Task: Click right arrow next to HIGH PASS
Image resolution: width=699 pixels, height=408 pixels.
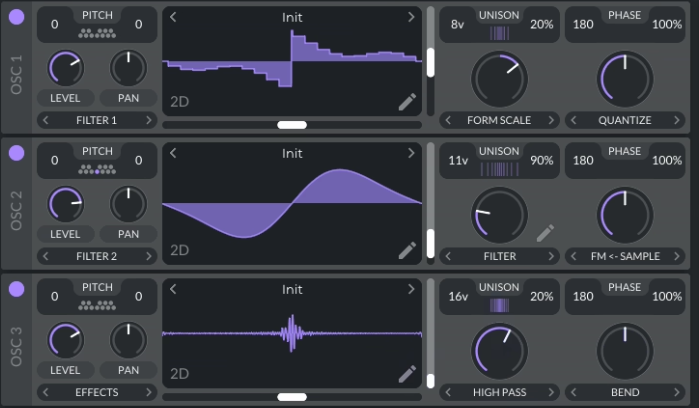Action: [x=551, y=392]
